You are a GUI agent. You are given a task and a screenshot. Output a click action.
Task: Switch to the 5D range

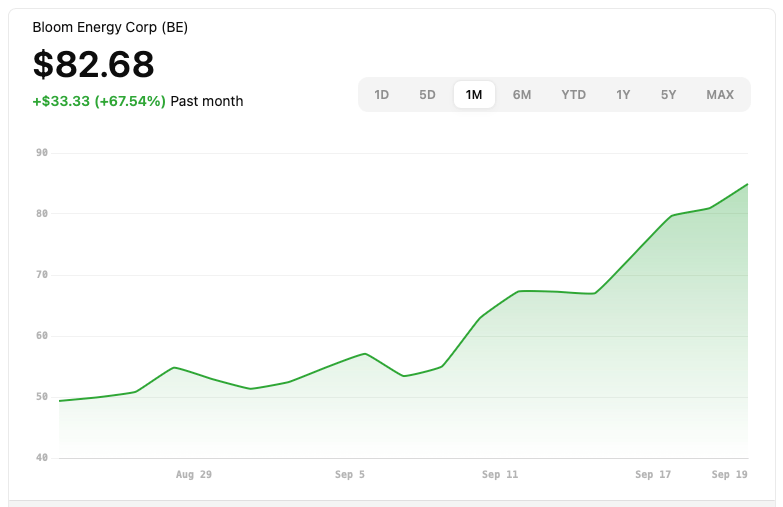427,94
